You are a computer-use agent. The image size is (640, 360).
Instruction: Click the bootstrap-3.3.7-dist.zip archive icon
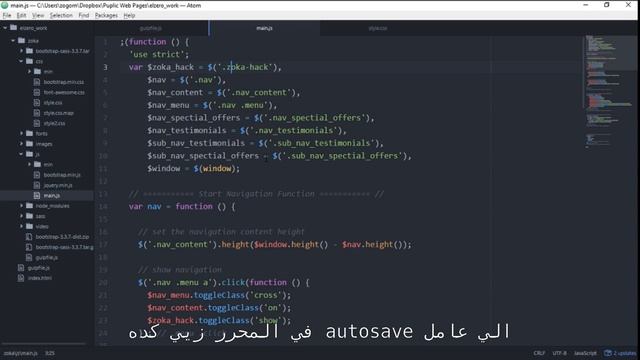click(x=29, y=237)
